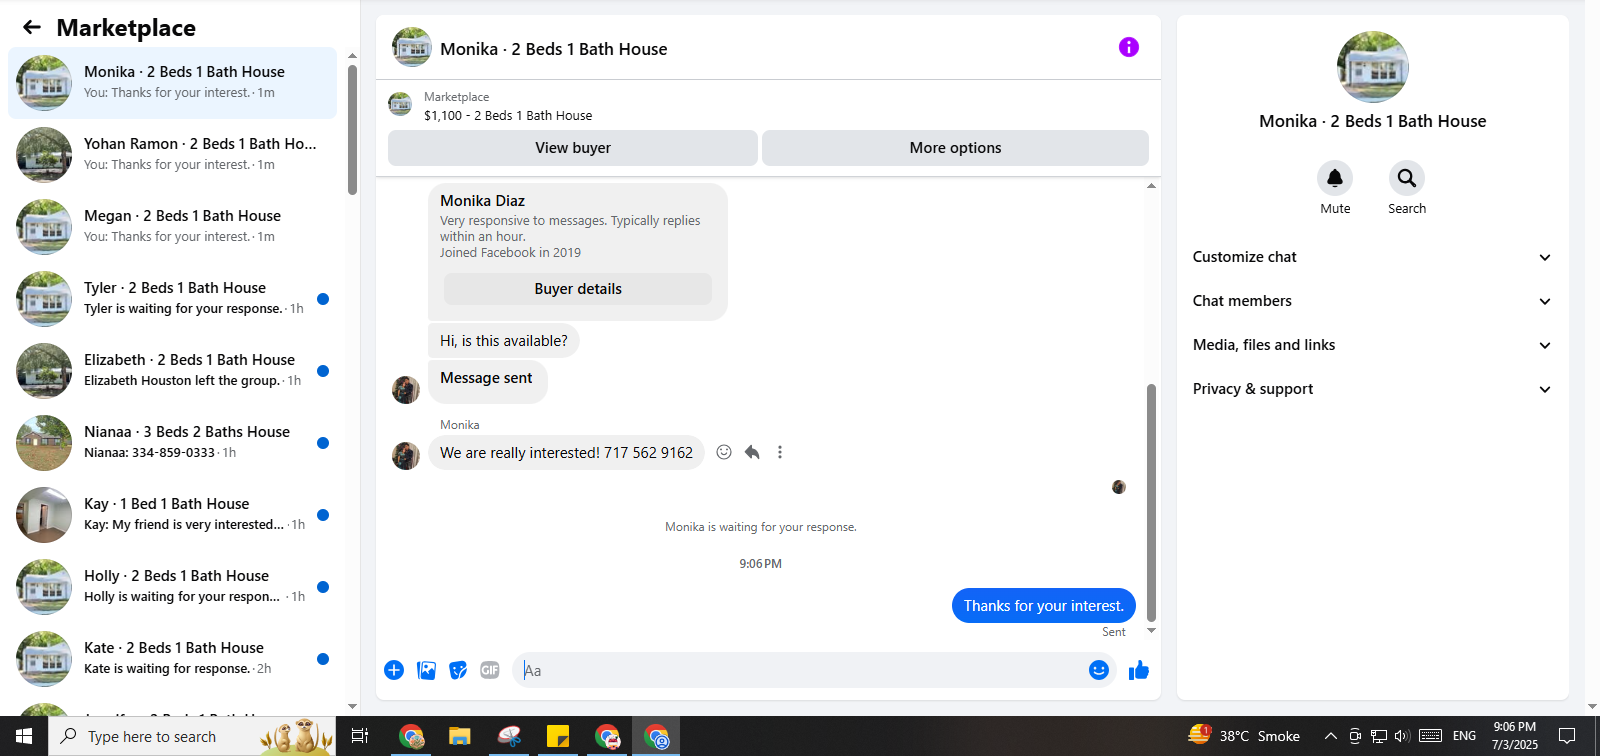Click the Marketplace back arrow
This screenshot has height=756, width=1600.
click(x=32, y=28)
